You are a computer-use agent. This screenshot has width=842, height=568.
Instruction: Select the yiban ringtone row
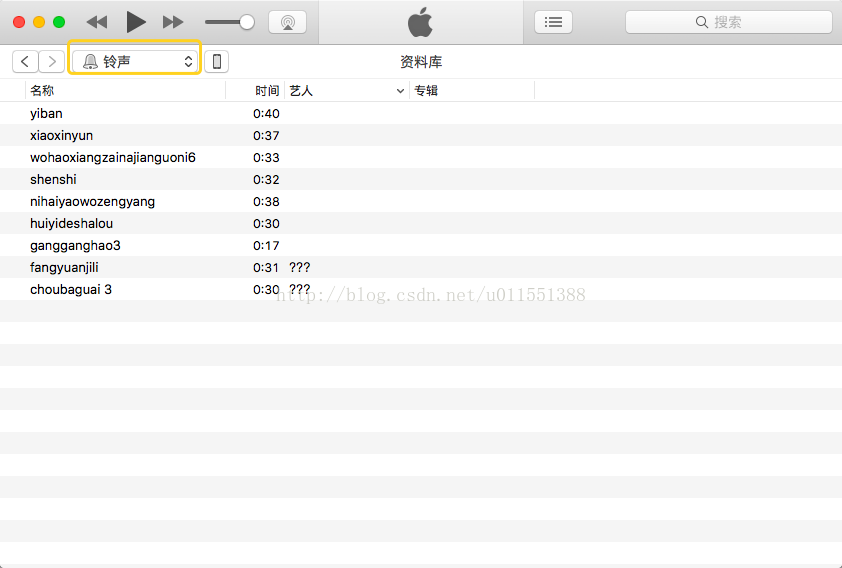coord(421,113)
